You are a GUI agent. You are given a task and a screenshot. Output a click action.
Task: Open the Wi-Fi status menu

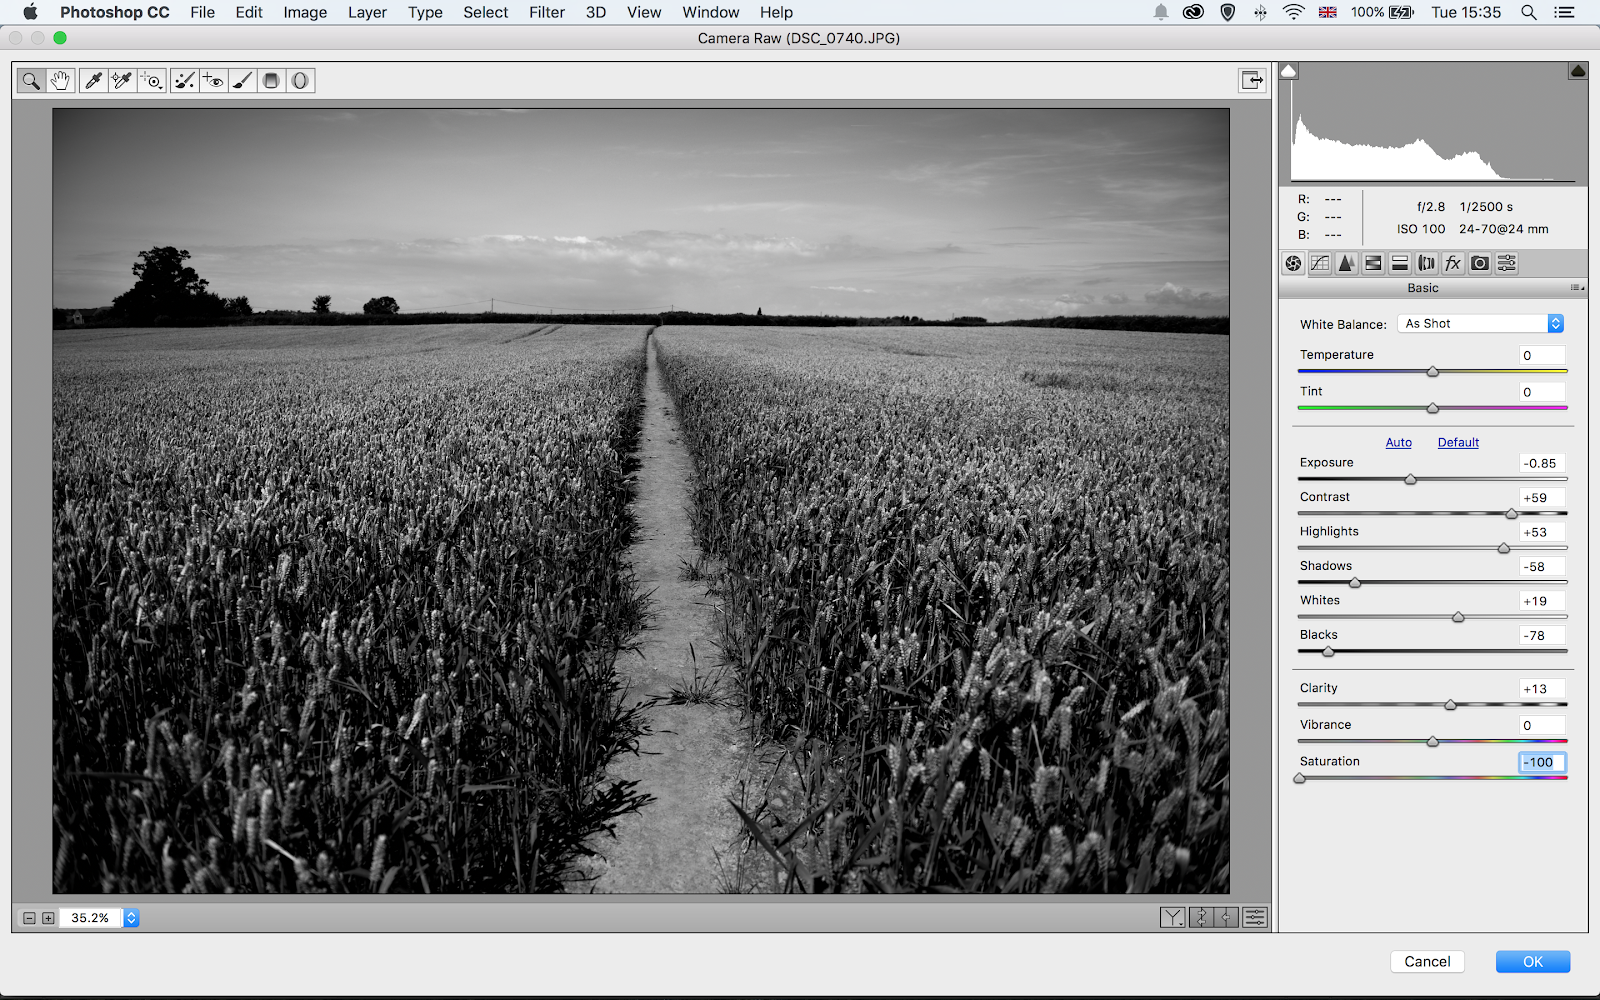(1294, 12)
